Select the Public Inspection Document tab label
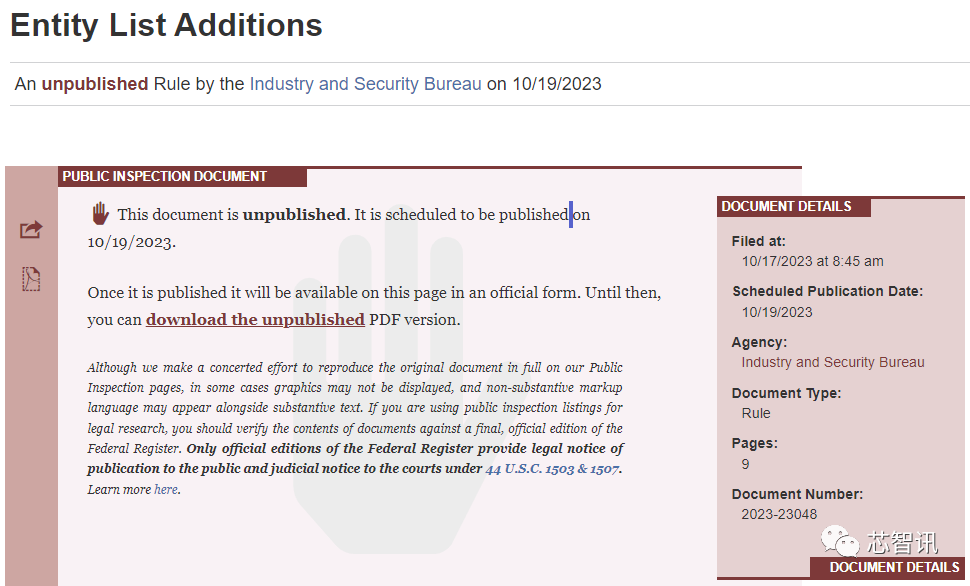Image resolution: width=970 pixels, height=586 pixels. 165,177
